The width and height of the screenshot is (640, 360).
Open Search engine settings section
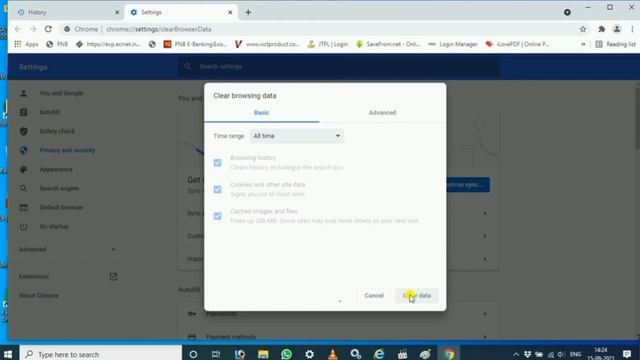(x=59, y=188)
